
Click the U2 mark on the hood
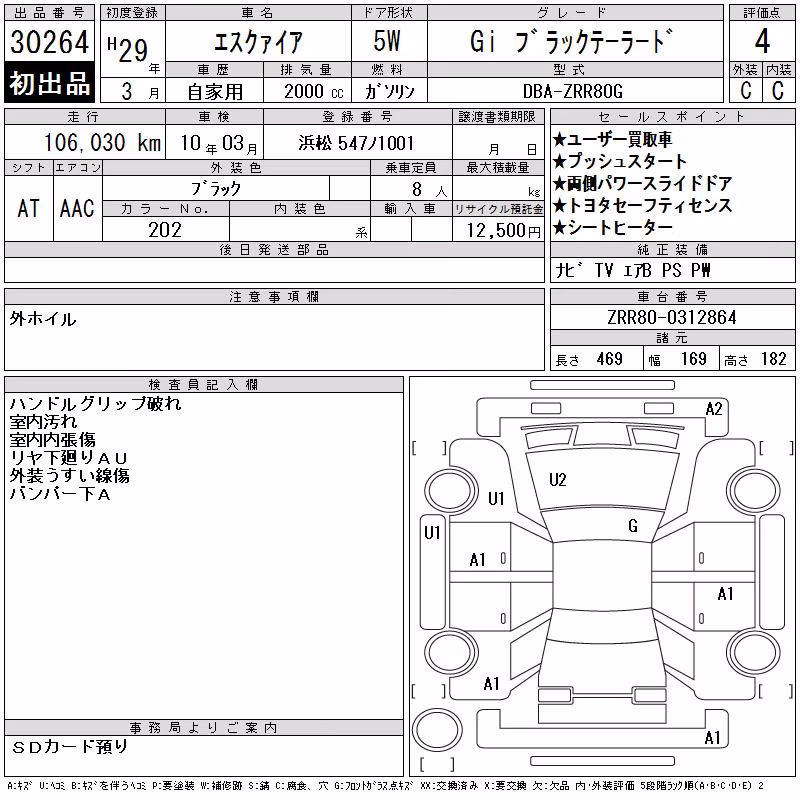coord(558,480)
